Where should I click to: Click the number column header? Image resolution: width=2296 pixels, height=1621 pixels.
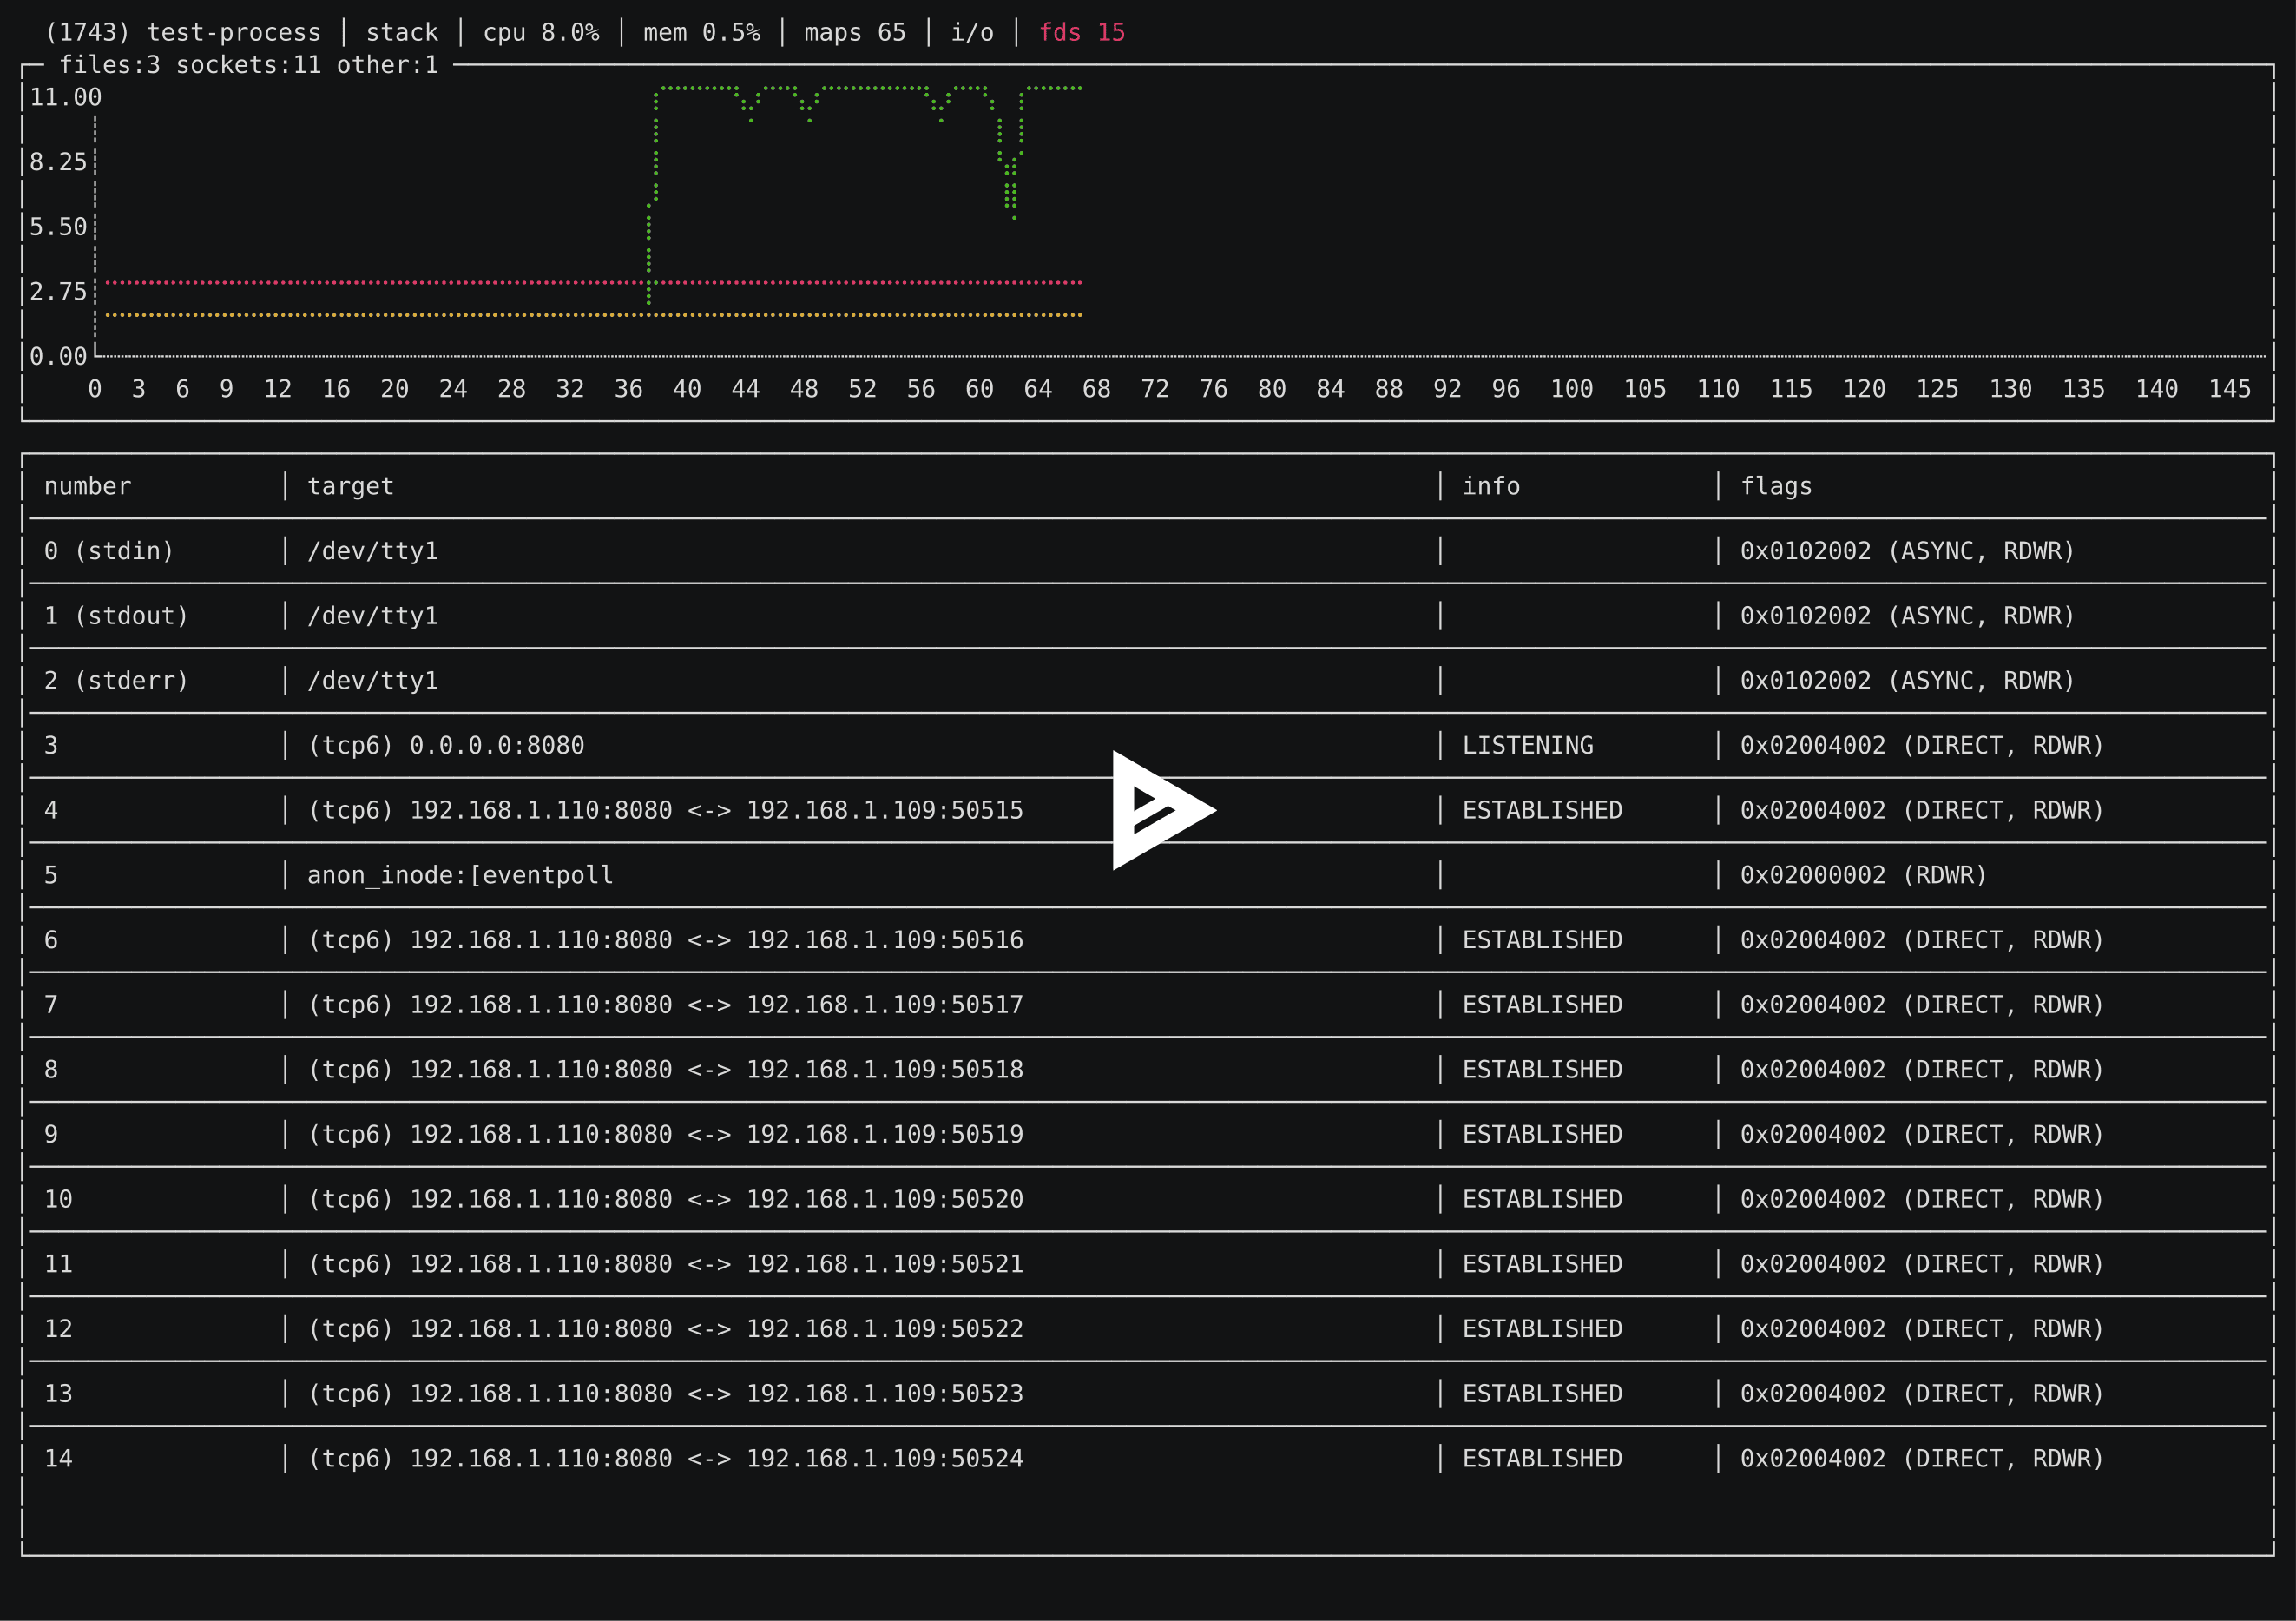[x=88, y=486]
